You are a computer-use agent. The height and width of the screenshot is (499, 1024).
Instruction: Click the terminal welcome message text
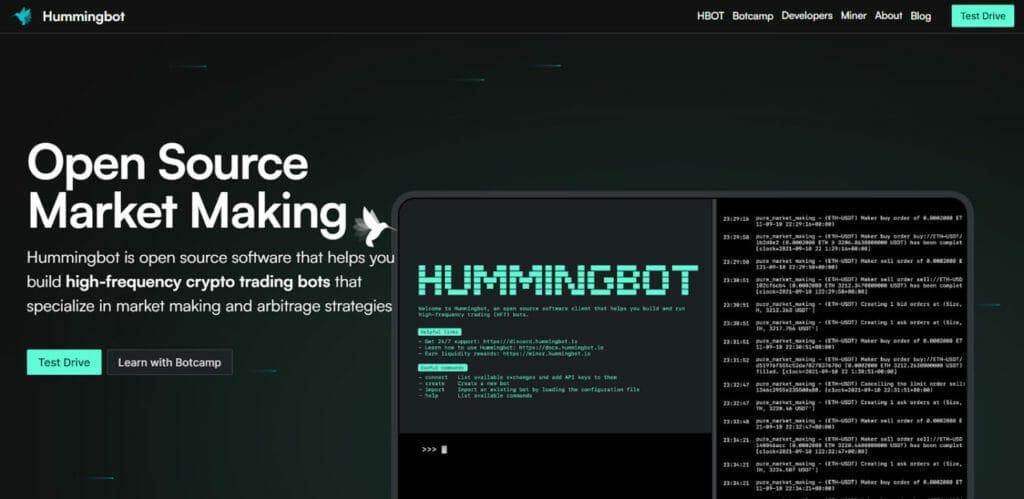point(552,310)
